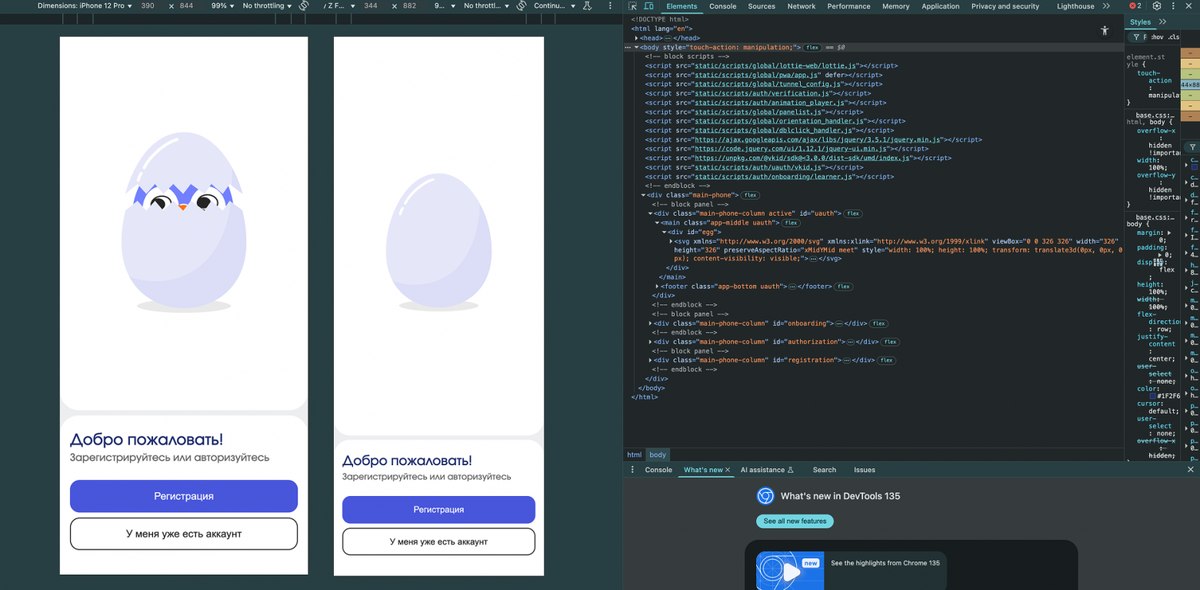Click the See all new features button
Viewport: 1200px width, 590px height.
point(794,521)
